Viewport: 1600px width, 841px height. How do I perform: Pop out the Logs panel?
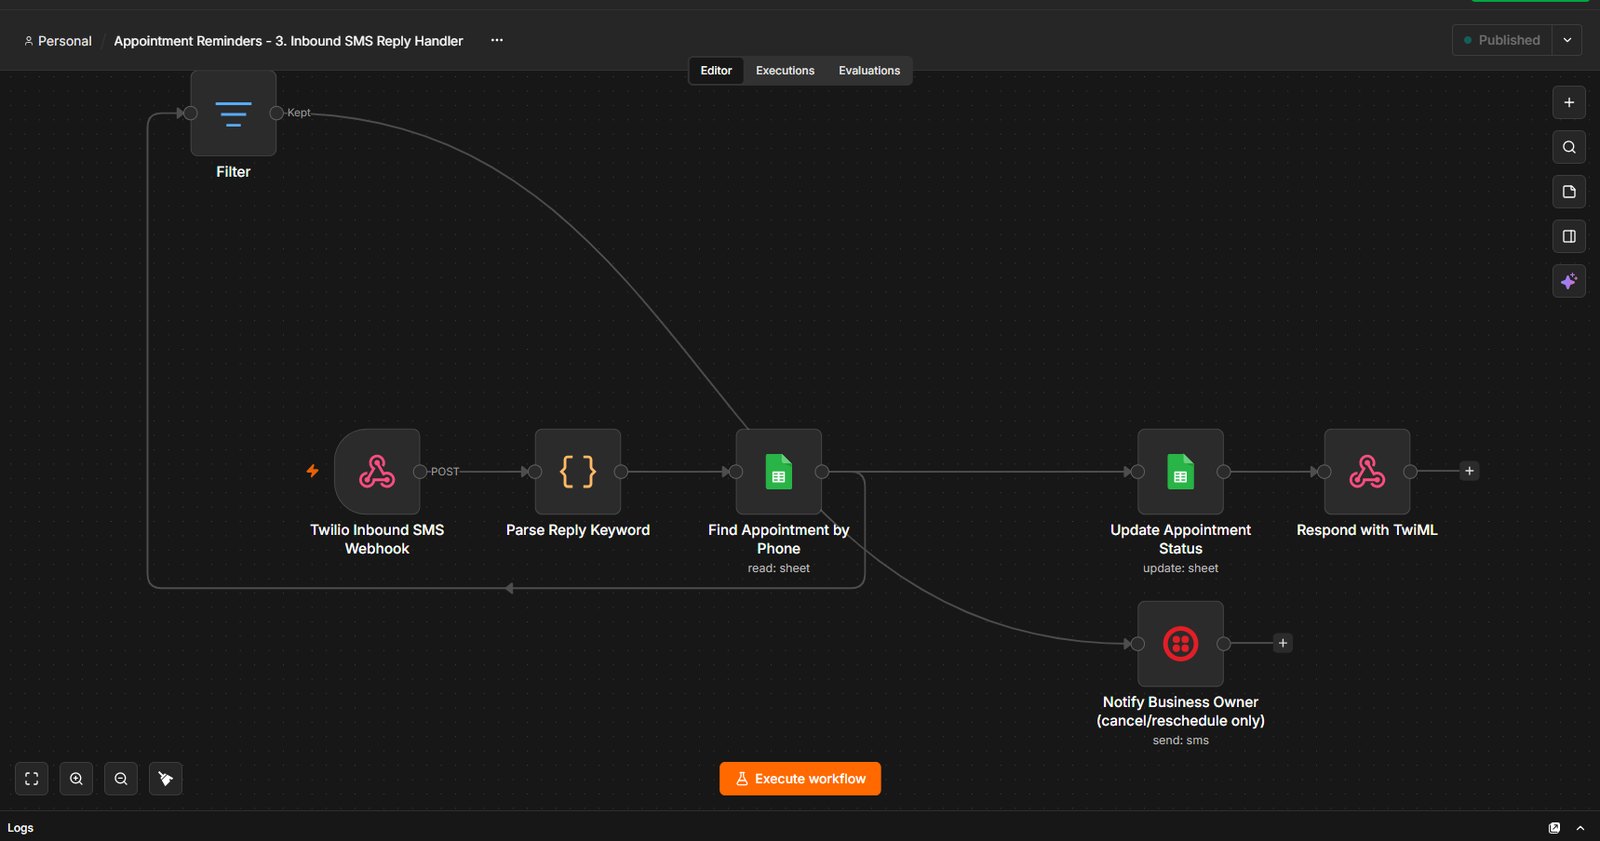coord(1554,828)
